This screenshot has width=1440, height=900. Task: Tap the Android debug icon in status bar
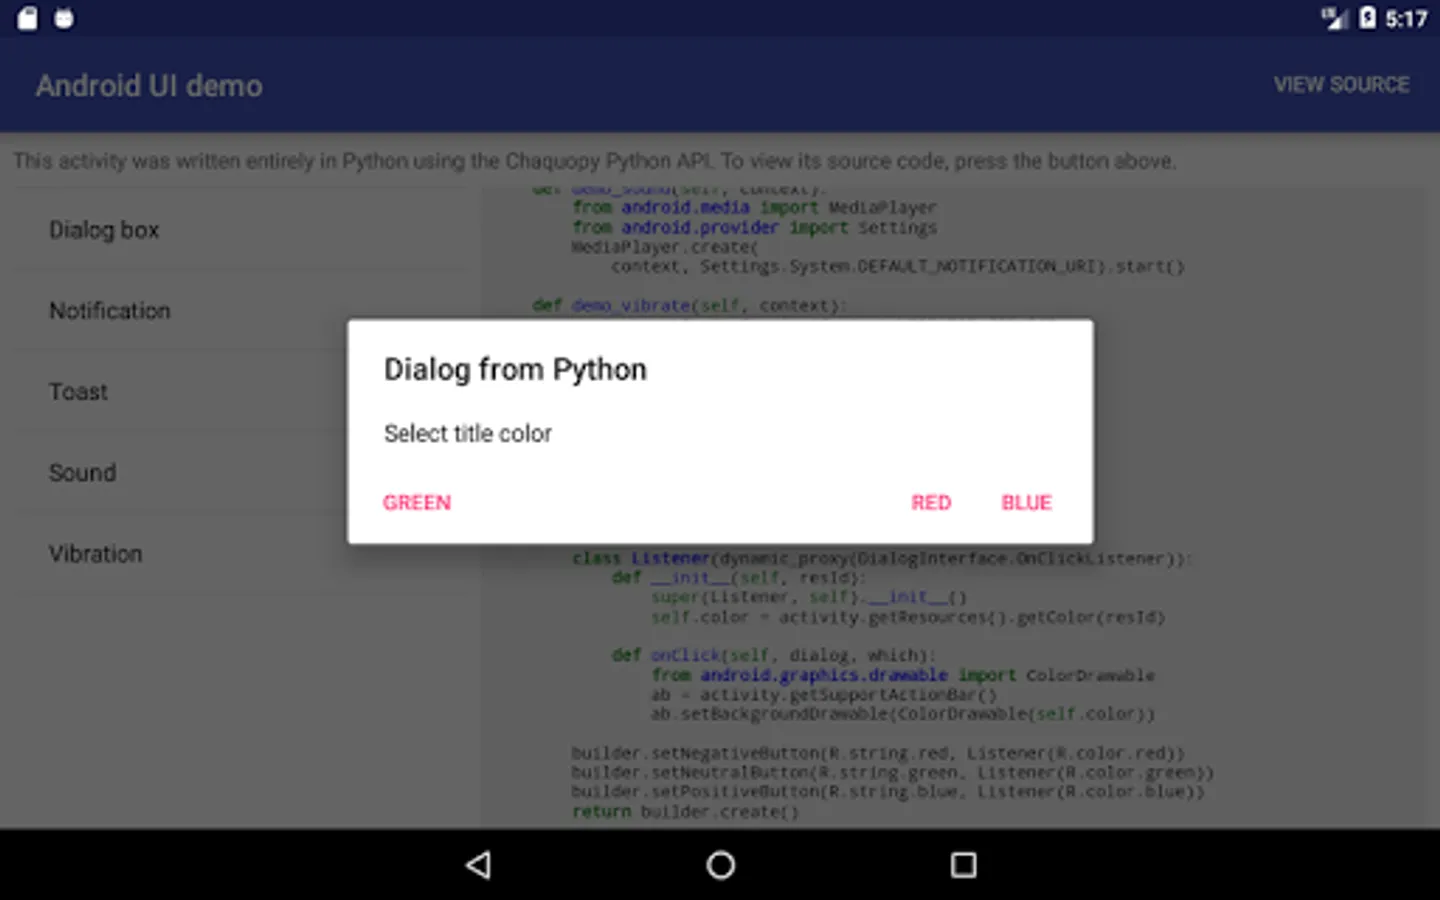click(x=64, y=18)
